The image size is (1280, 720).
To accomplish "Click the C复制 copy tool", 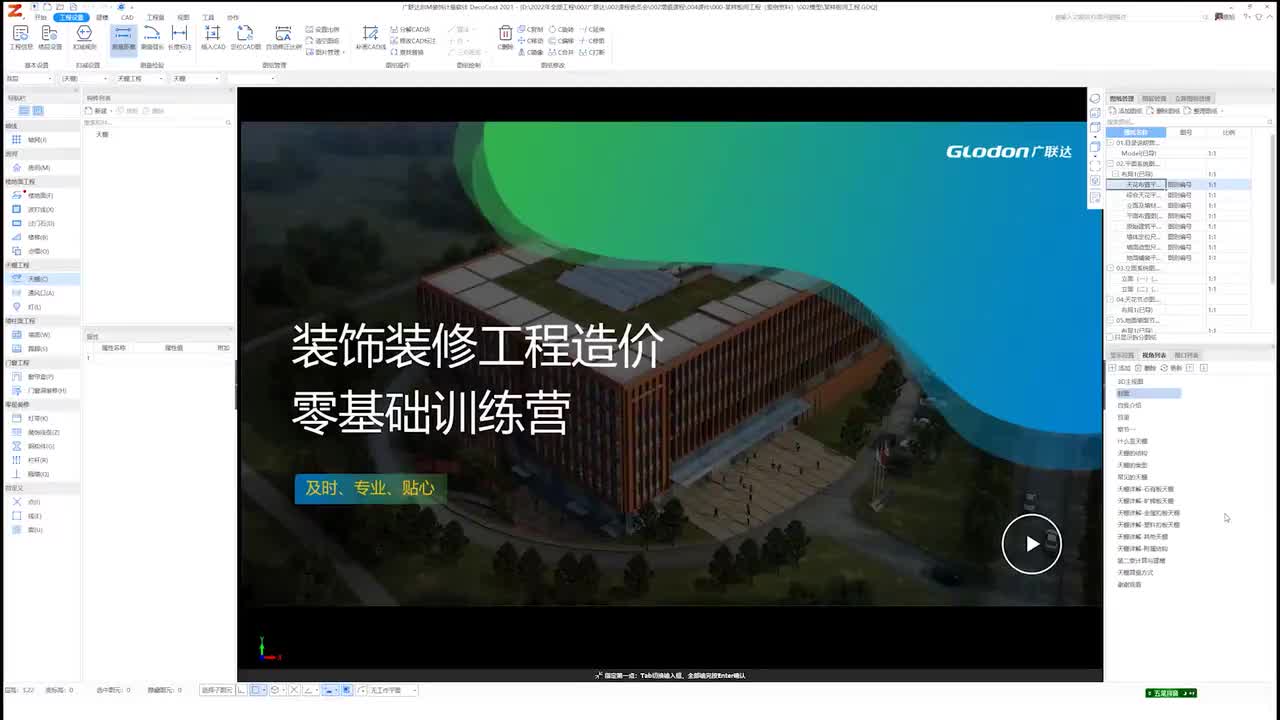I will (532, 30).
